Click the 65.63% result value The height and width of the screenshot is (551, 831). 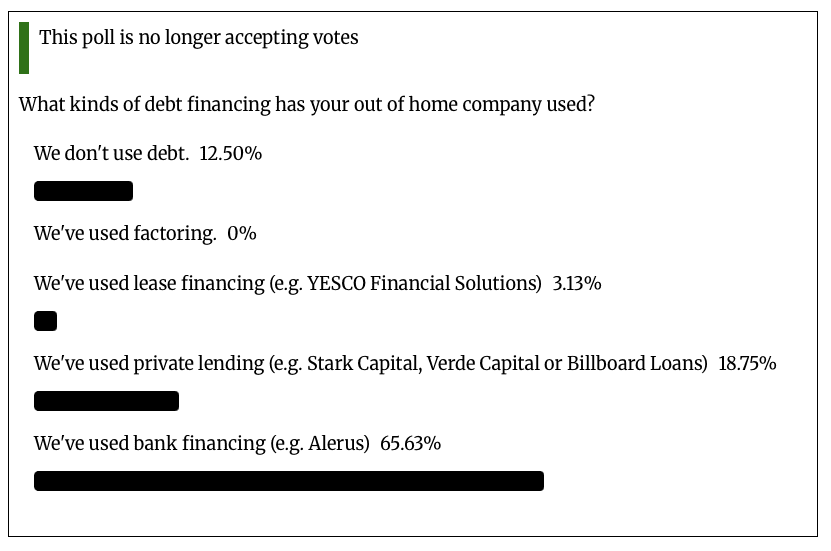(x=410, y=444)
